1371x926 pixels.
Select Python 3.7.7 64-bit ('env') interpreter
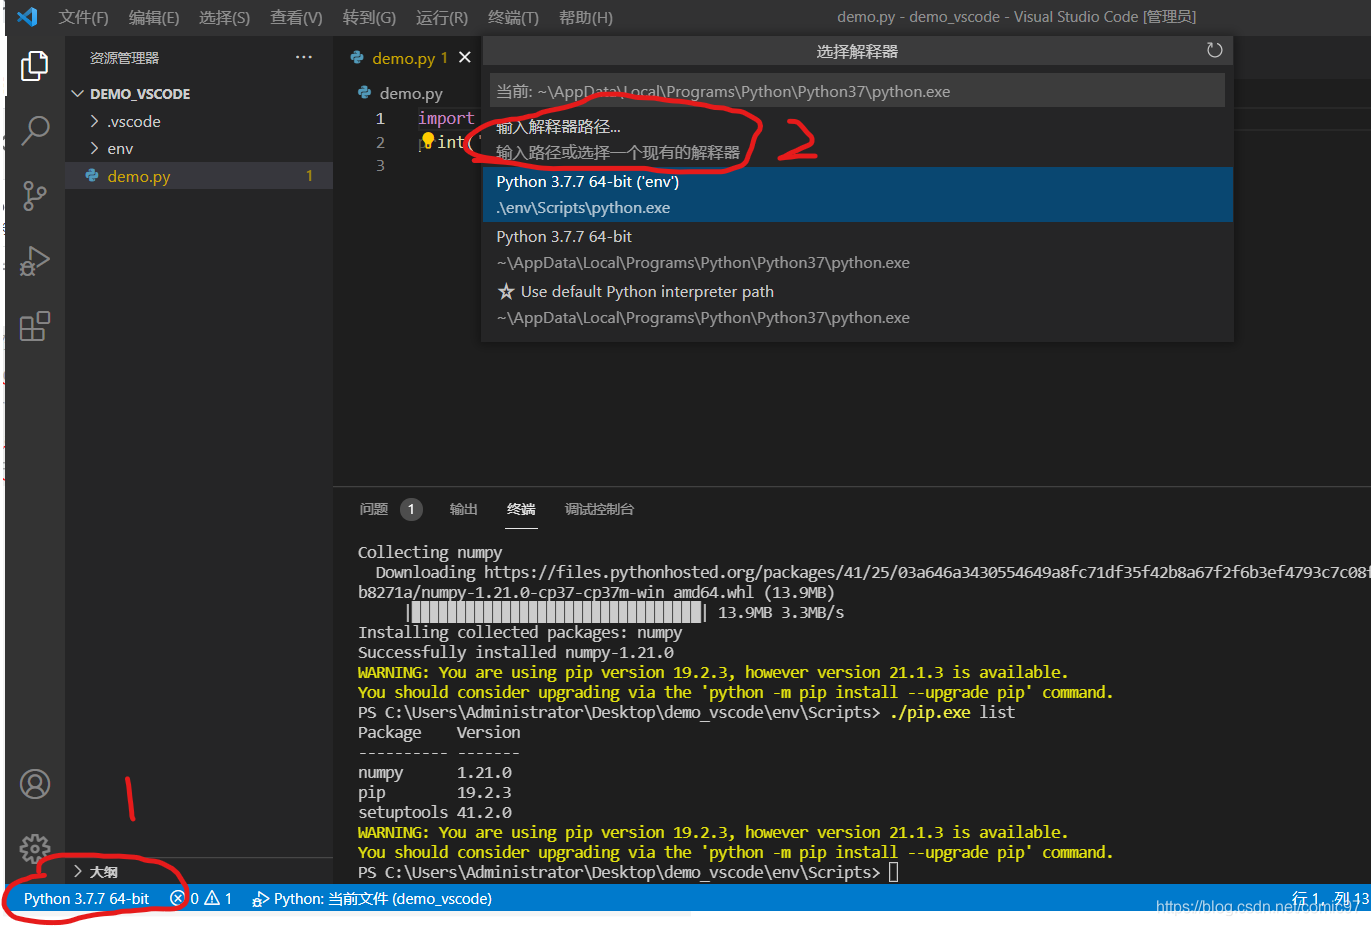pos(857,194)
